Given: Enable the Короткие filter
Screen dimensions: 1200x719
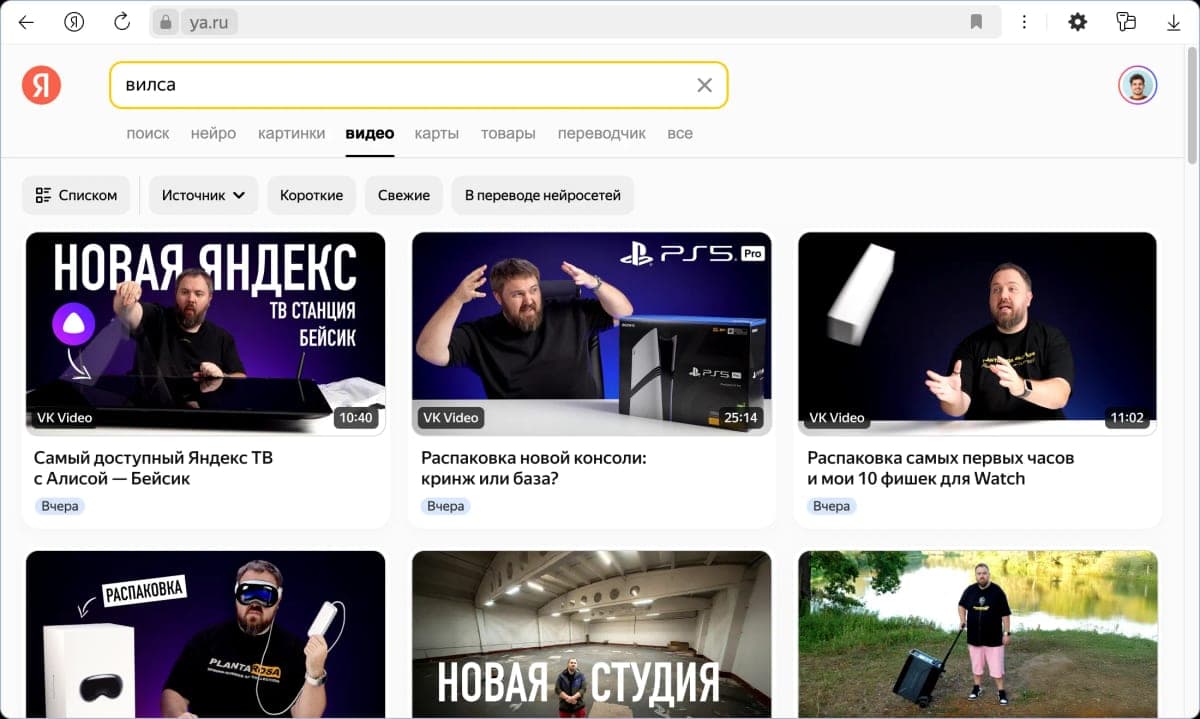Looking at the screenshot, I should tap(311, 195).
